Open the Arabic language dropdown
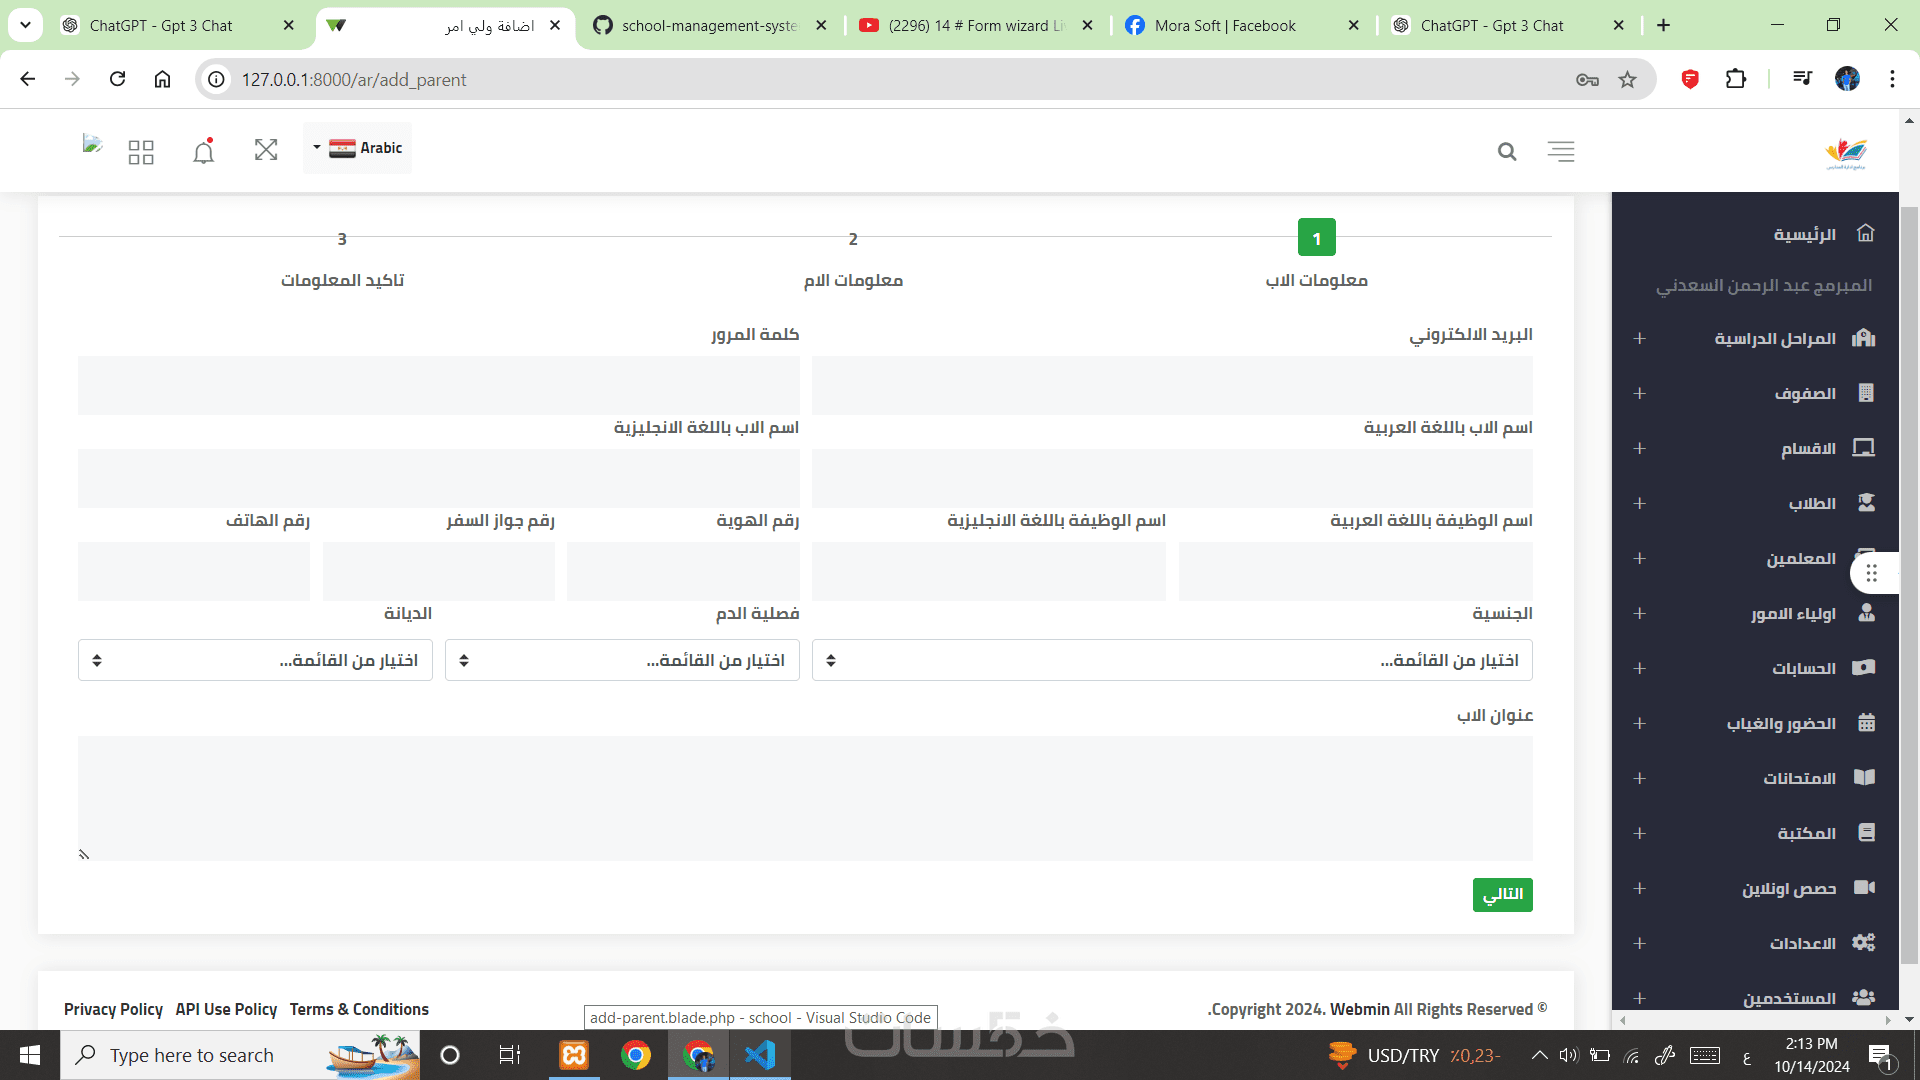The height and width of the screenshot is (1080, 1920). coord(357,148)
